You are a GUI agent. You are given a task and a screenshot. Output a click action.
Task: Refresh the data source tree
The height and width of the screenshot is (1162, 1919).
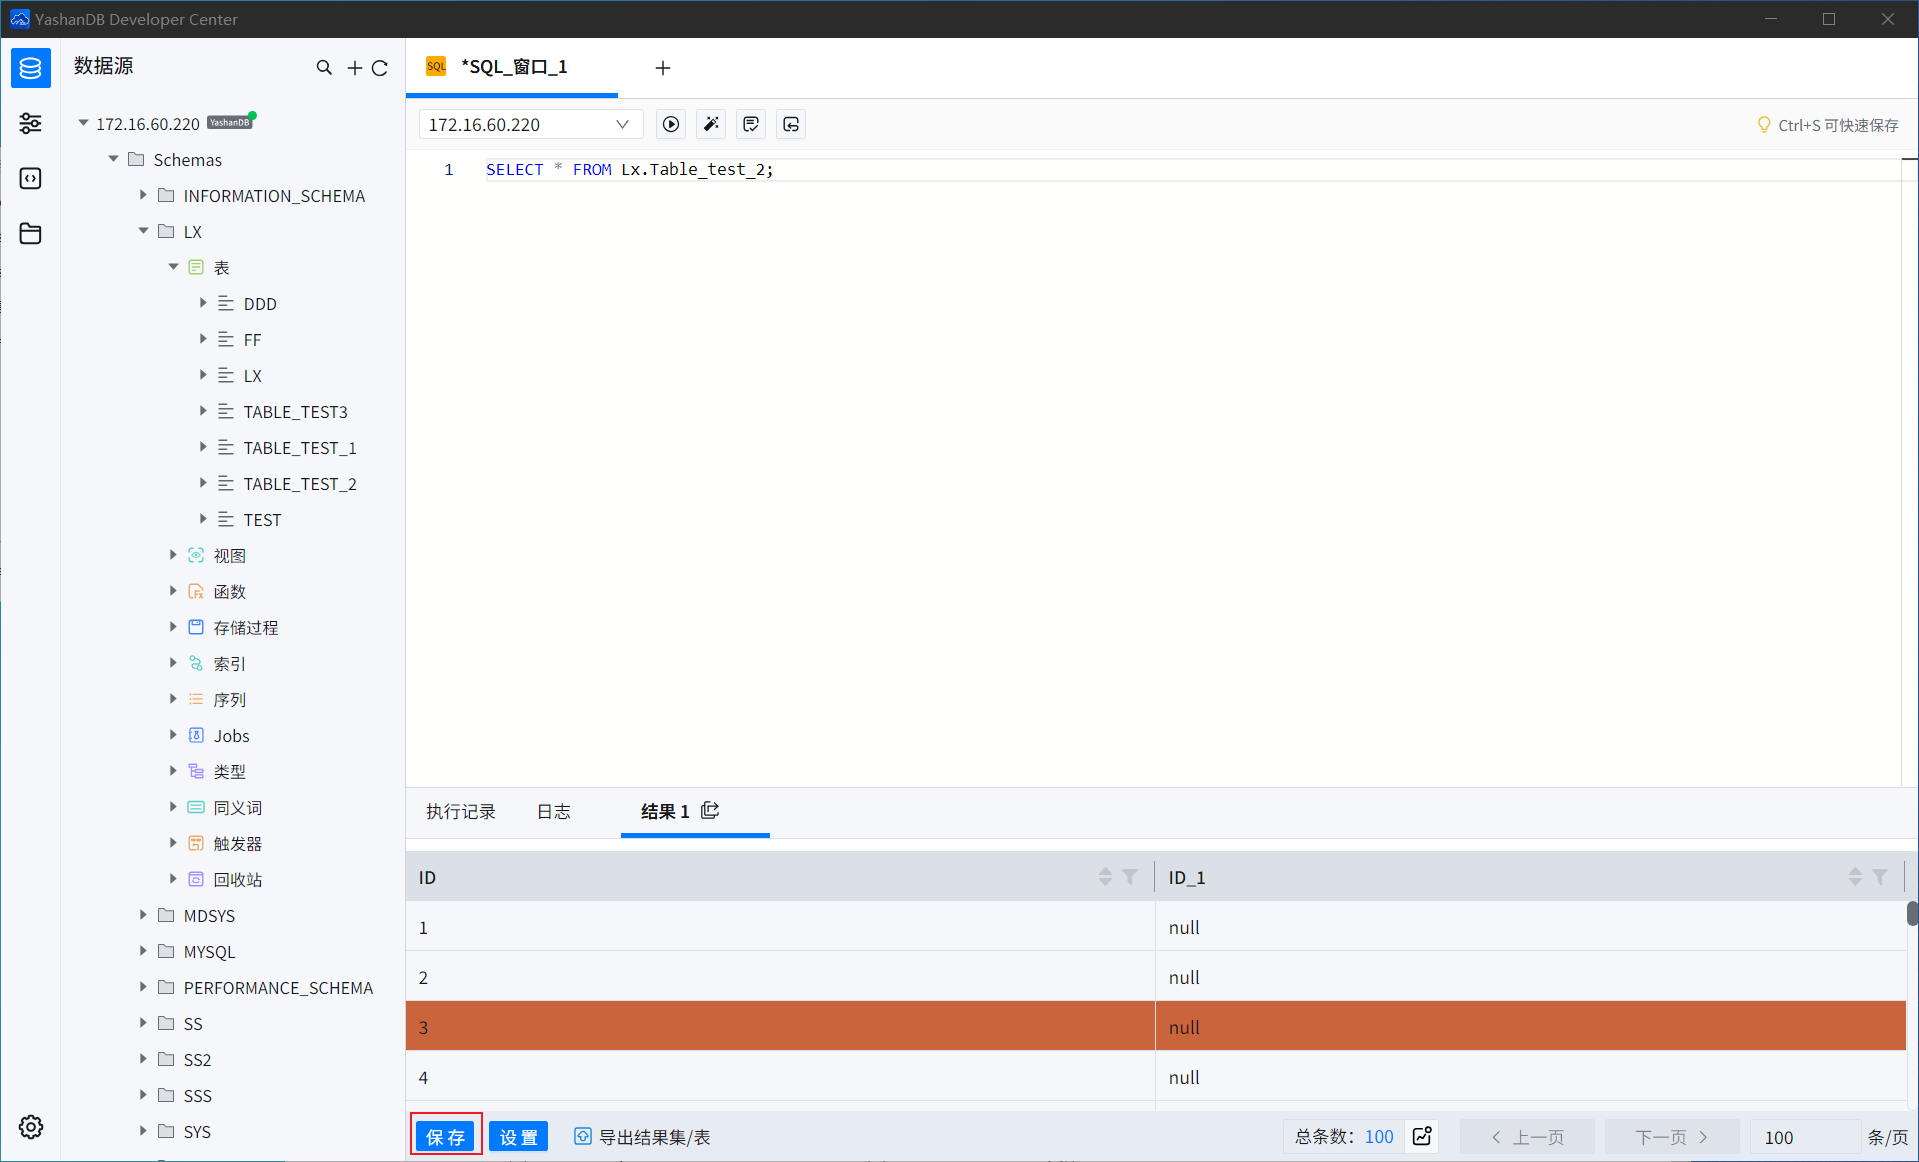coord(380,67)
